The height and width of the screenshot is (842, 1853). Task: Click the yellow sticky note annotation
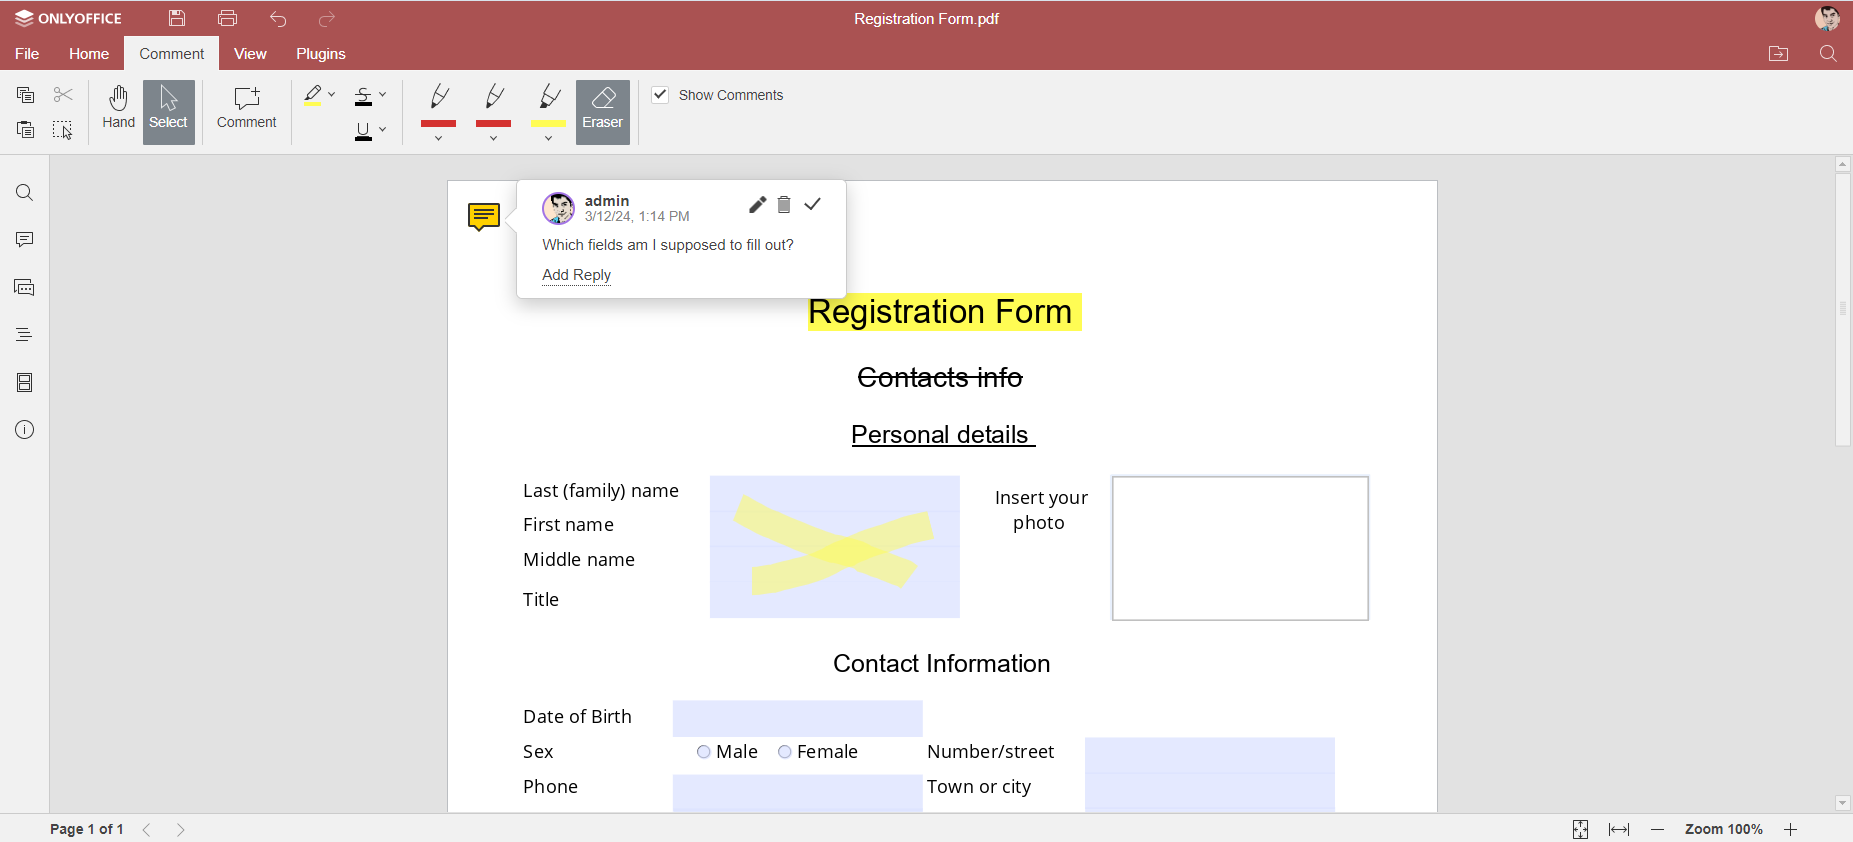(x=483, y=216)
